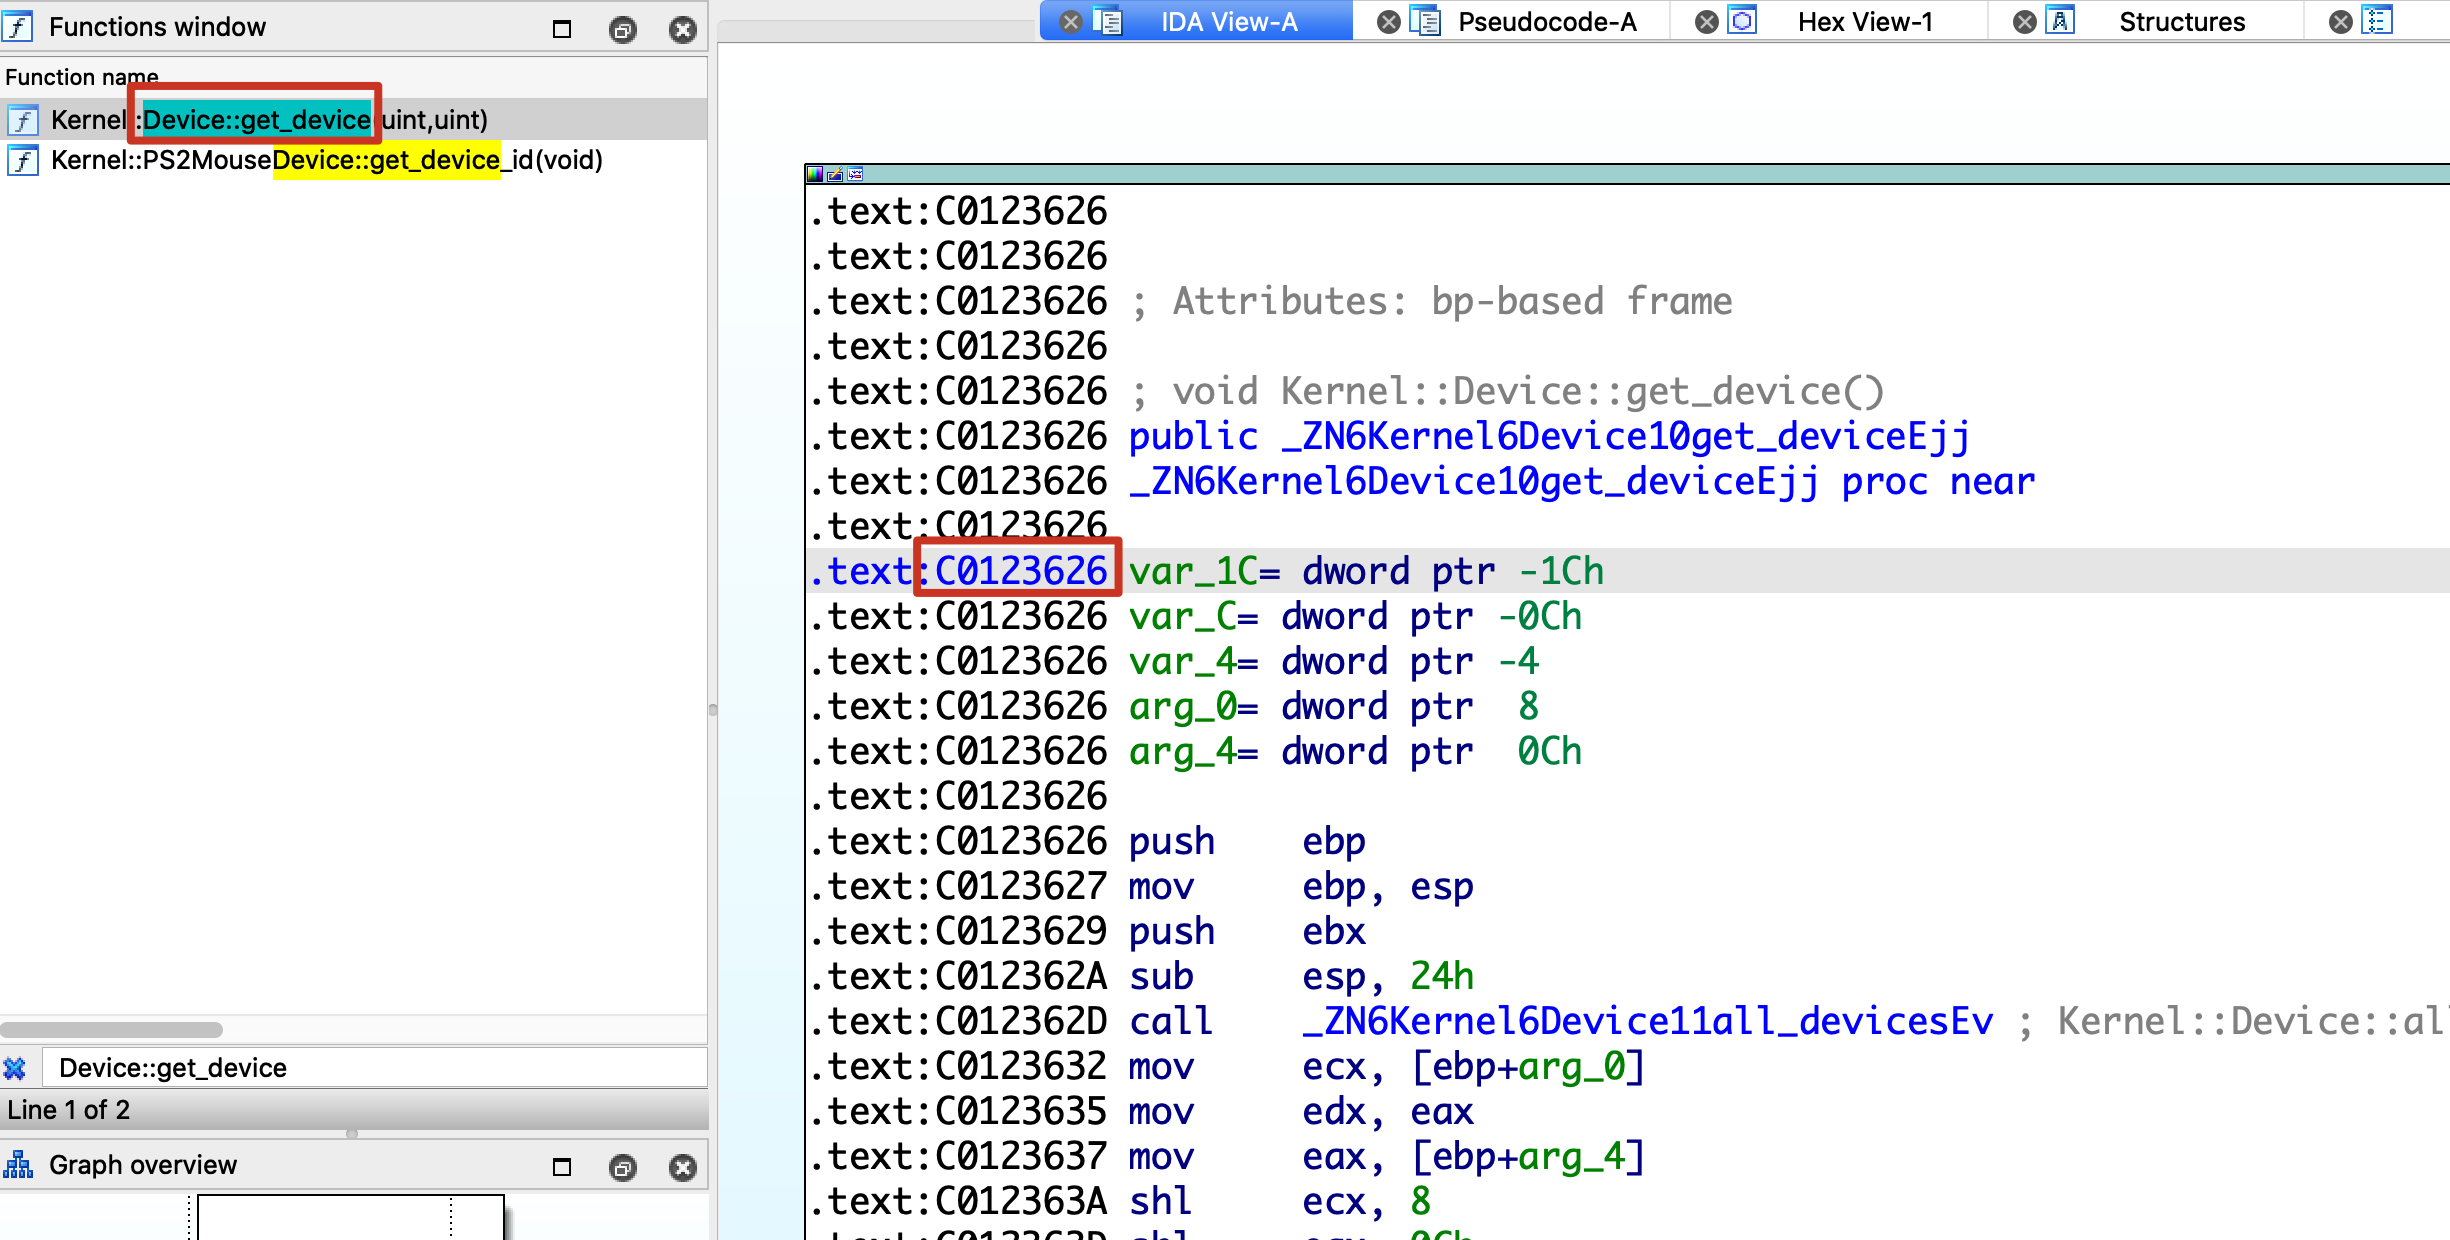The image size is (2450, 1240).
Task: Click the Function name column header
Action: (82, 77)
